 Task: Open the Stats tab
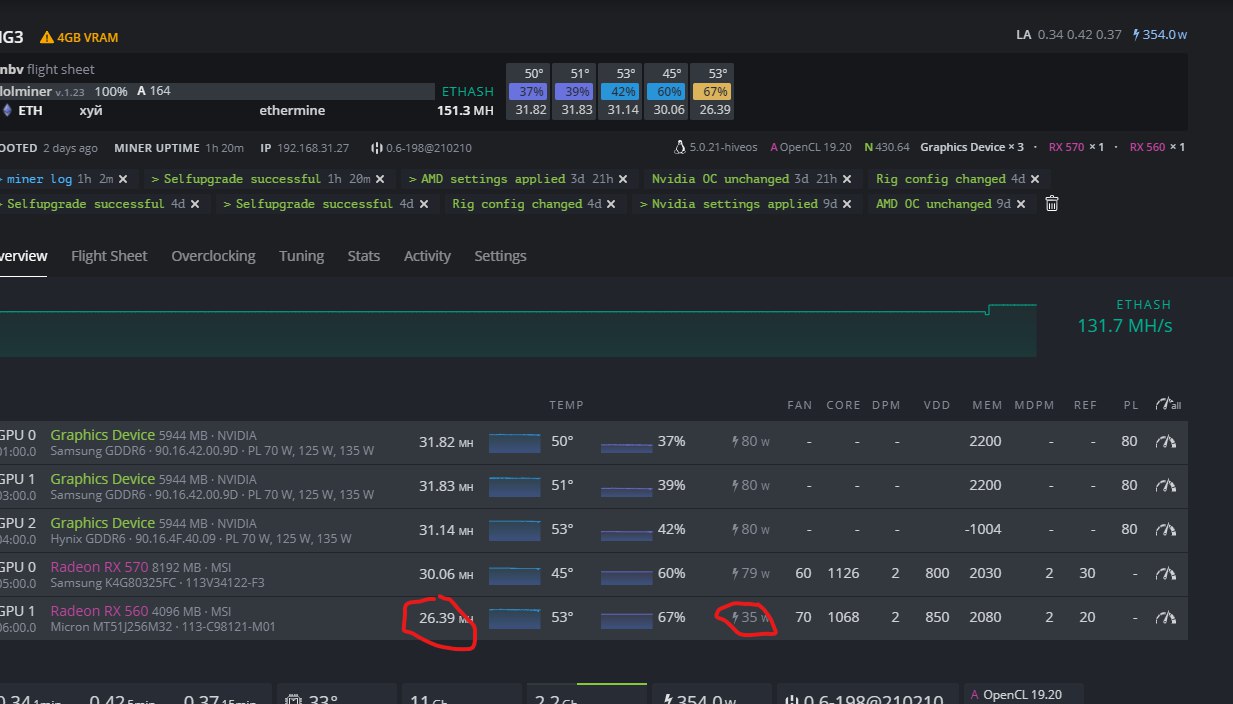pyautogui.click(x=364, y=256)
